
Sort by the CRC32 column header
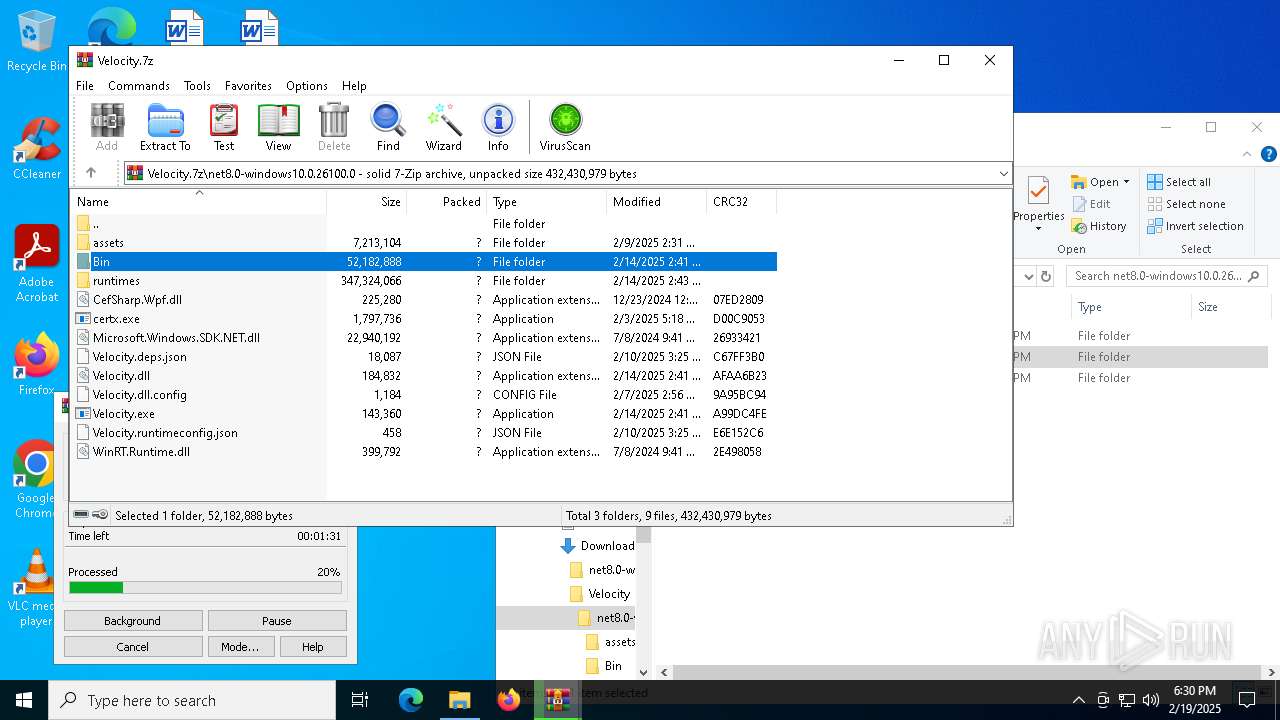[x=741, y=201]
